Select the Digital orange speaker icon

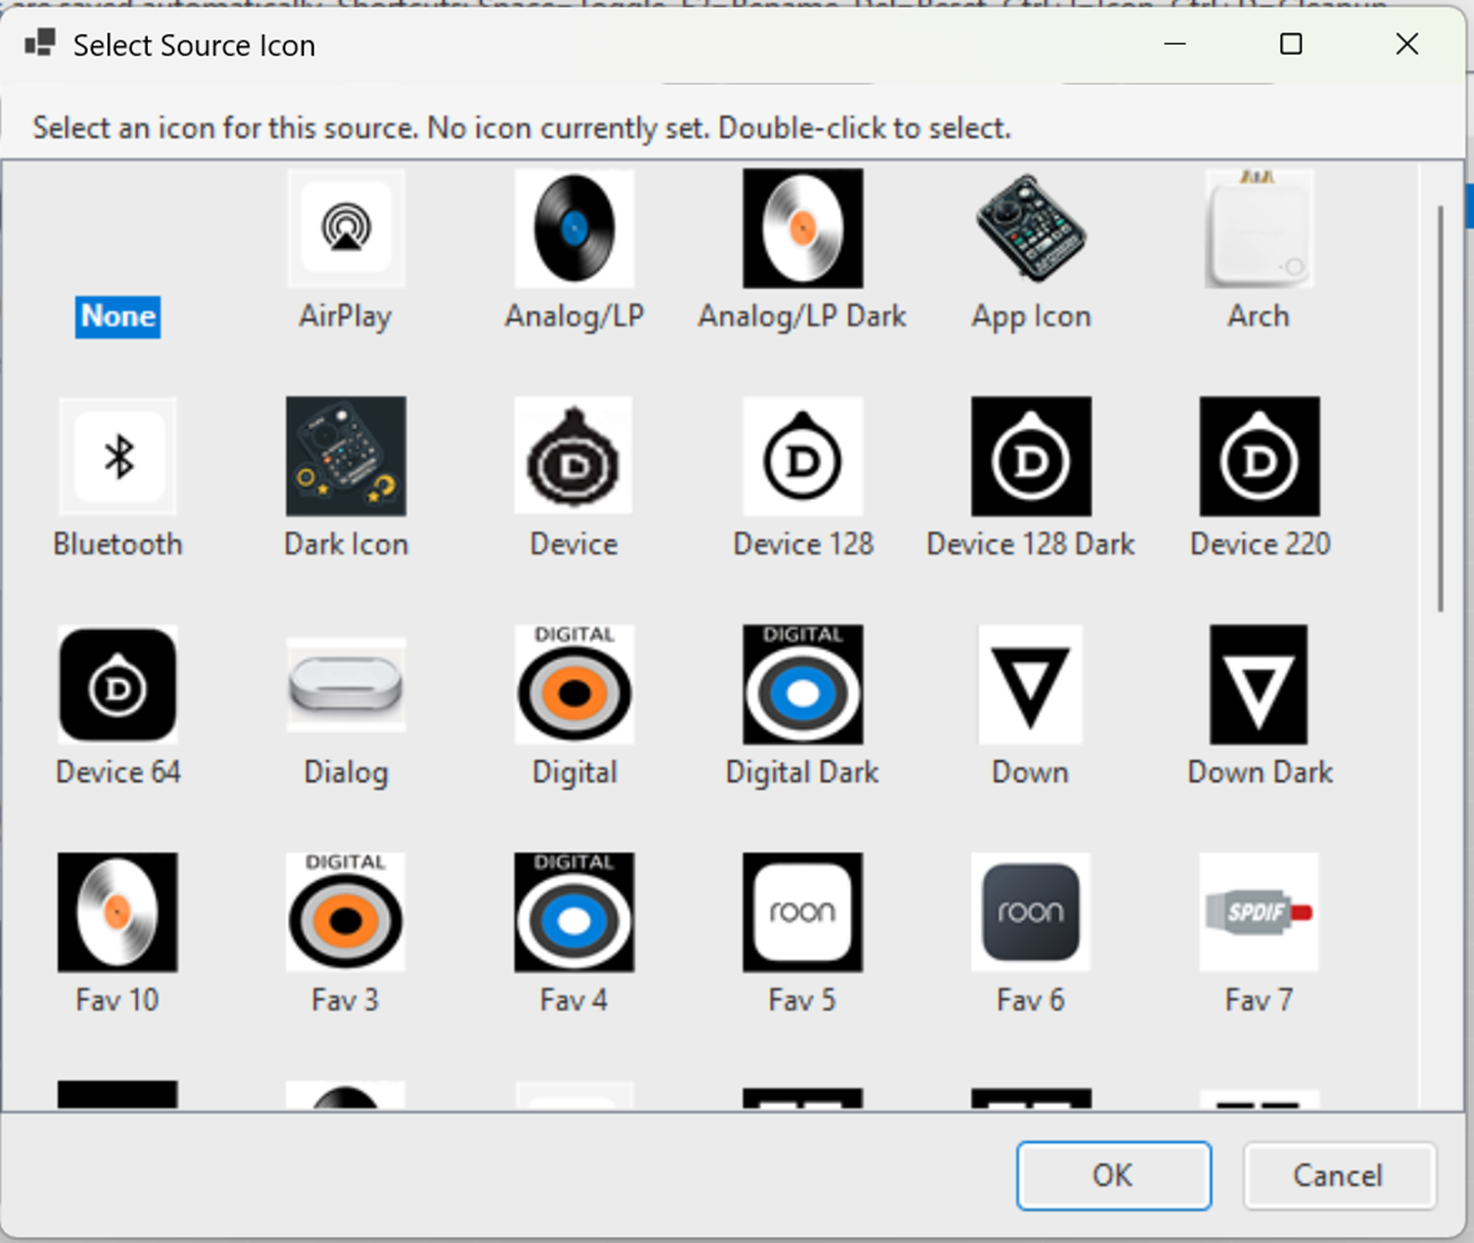tap(574, 684)
